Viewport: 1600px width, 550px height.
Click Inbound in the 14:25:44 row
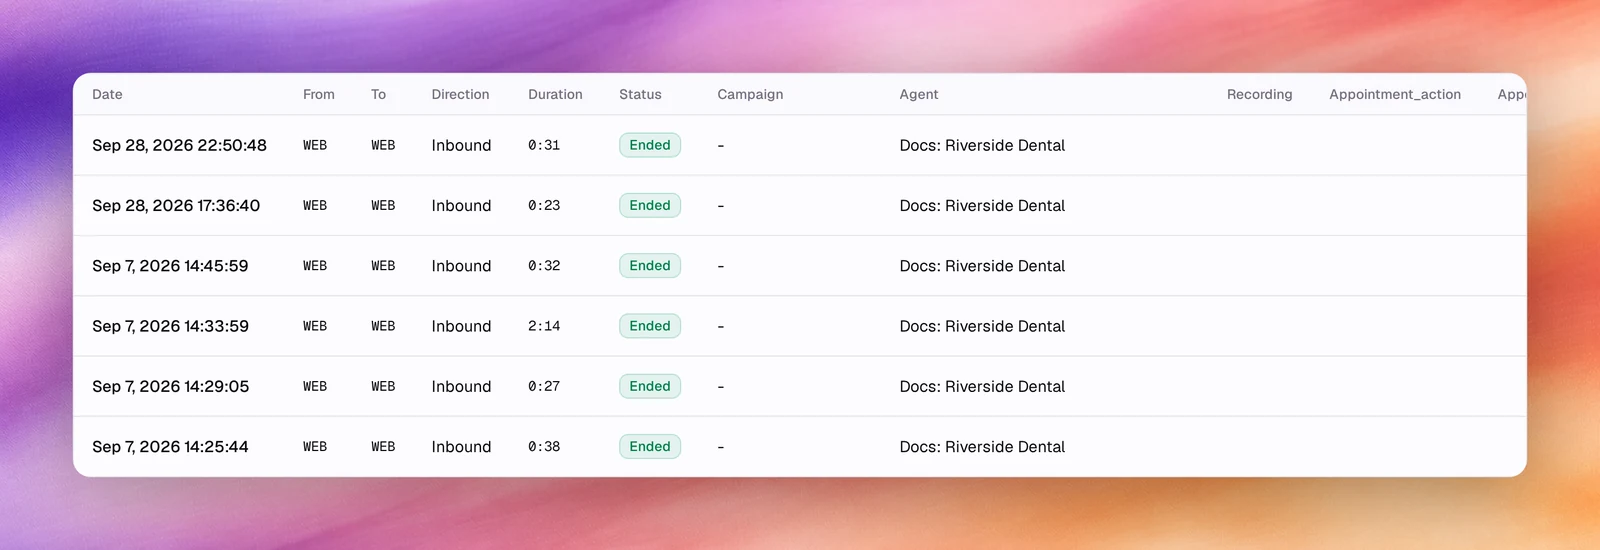point(461,446)
